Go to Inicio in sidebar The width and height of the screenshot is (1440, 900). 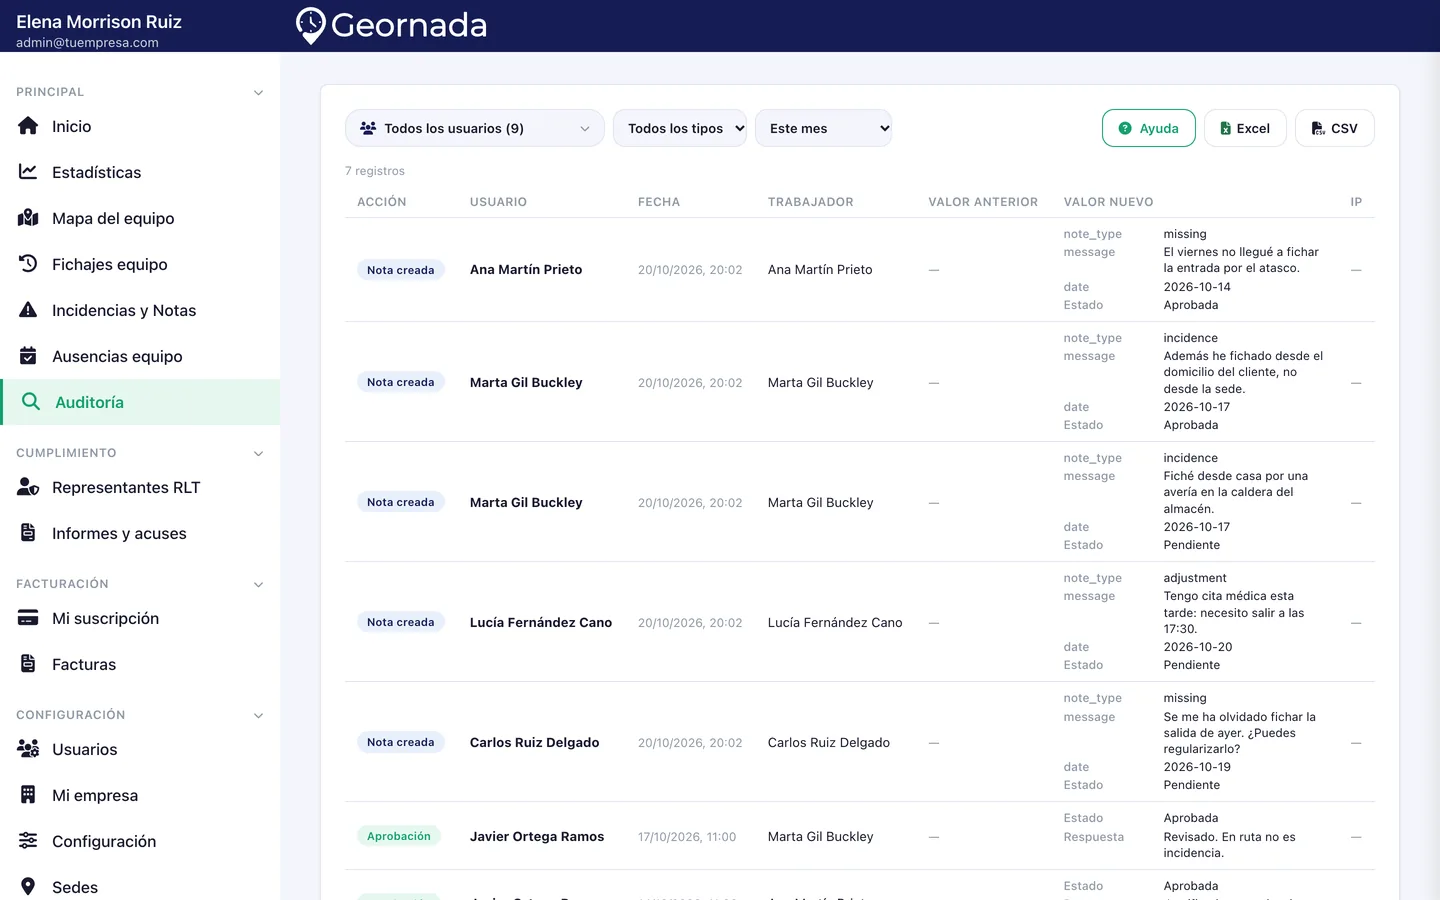(140, 126)
